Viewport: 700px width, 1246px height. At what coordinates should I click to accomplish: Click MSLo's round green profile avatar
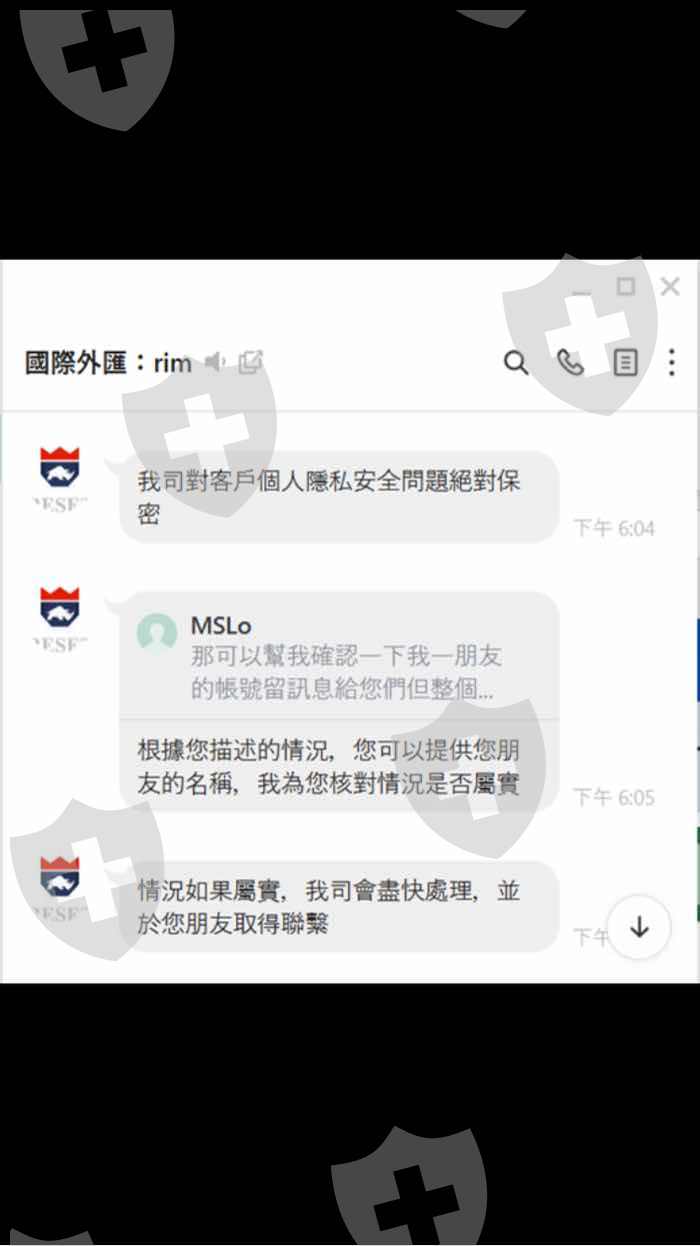tap(157, 634)
